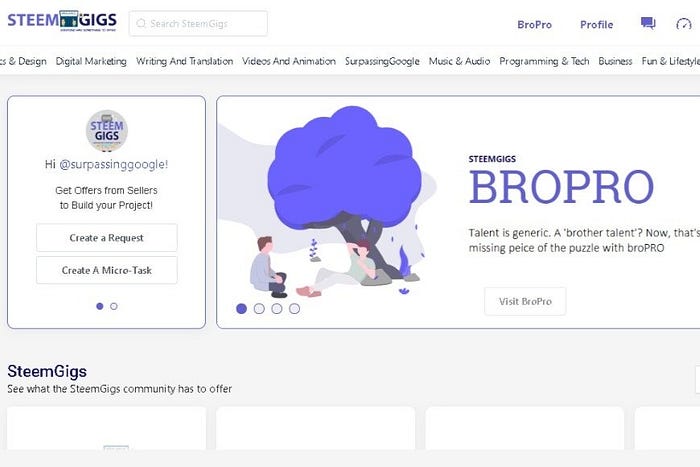Screen dimensions: 700x467
Task: Click the search magnifier icon
Action: pyautogui.click(x=141, y=23)
